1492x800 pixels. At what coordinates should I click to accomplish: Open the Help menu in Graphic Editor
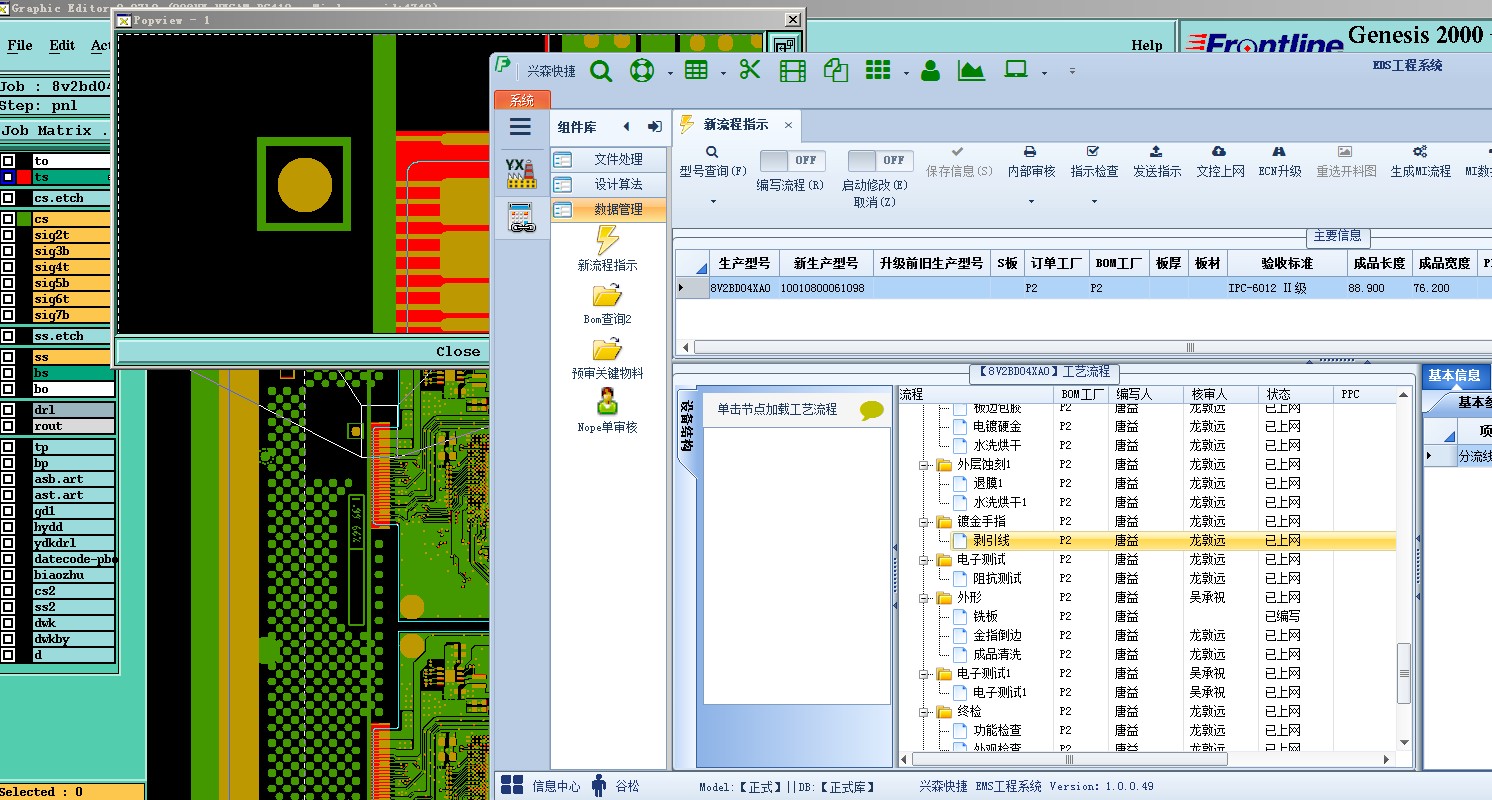click(x=1147, y=45)
